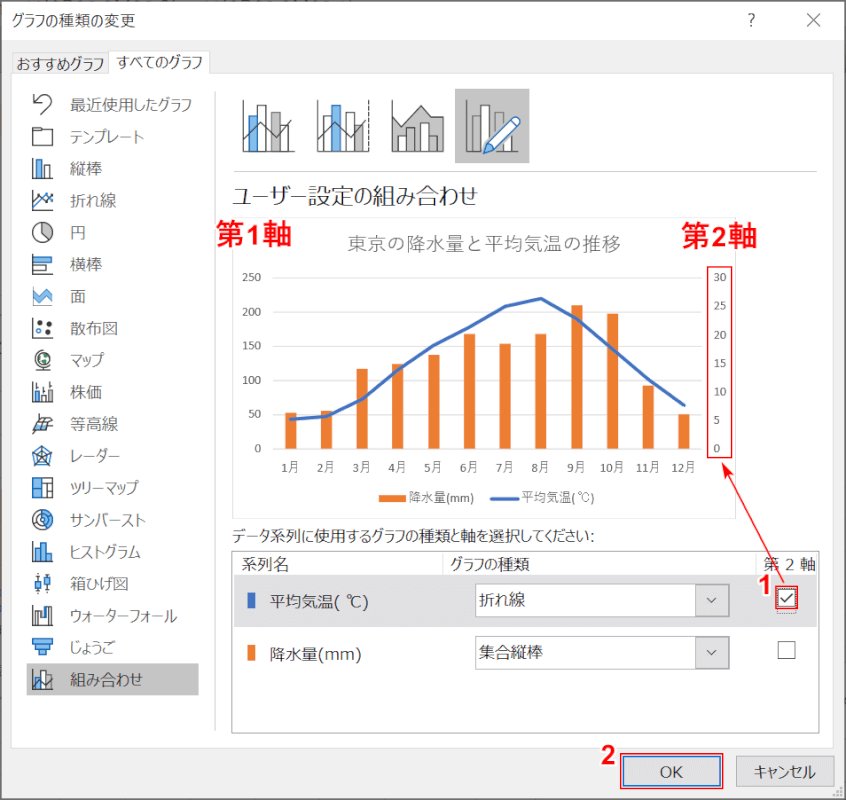Switch to the おすすめグラフ tab
This screenshot has width=846, height=800.
pyautogui.click(x=60, y=64)
